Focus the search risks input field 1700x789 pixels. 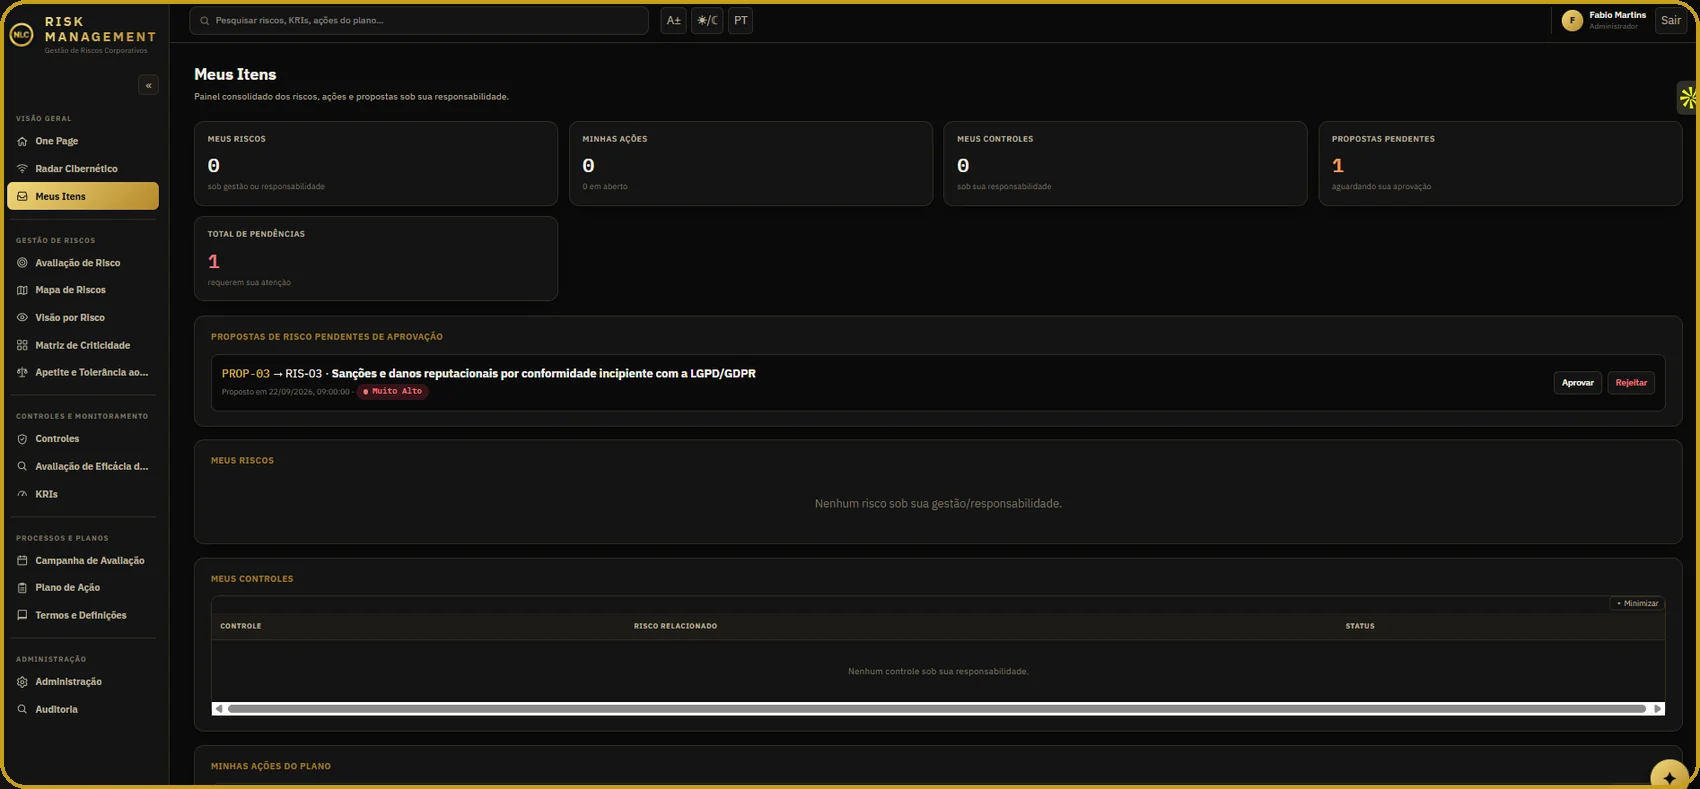coord(419,20)
